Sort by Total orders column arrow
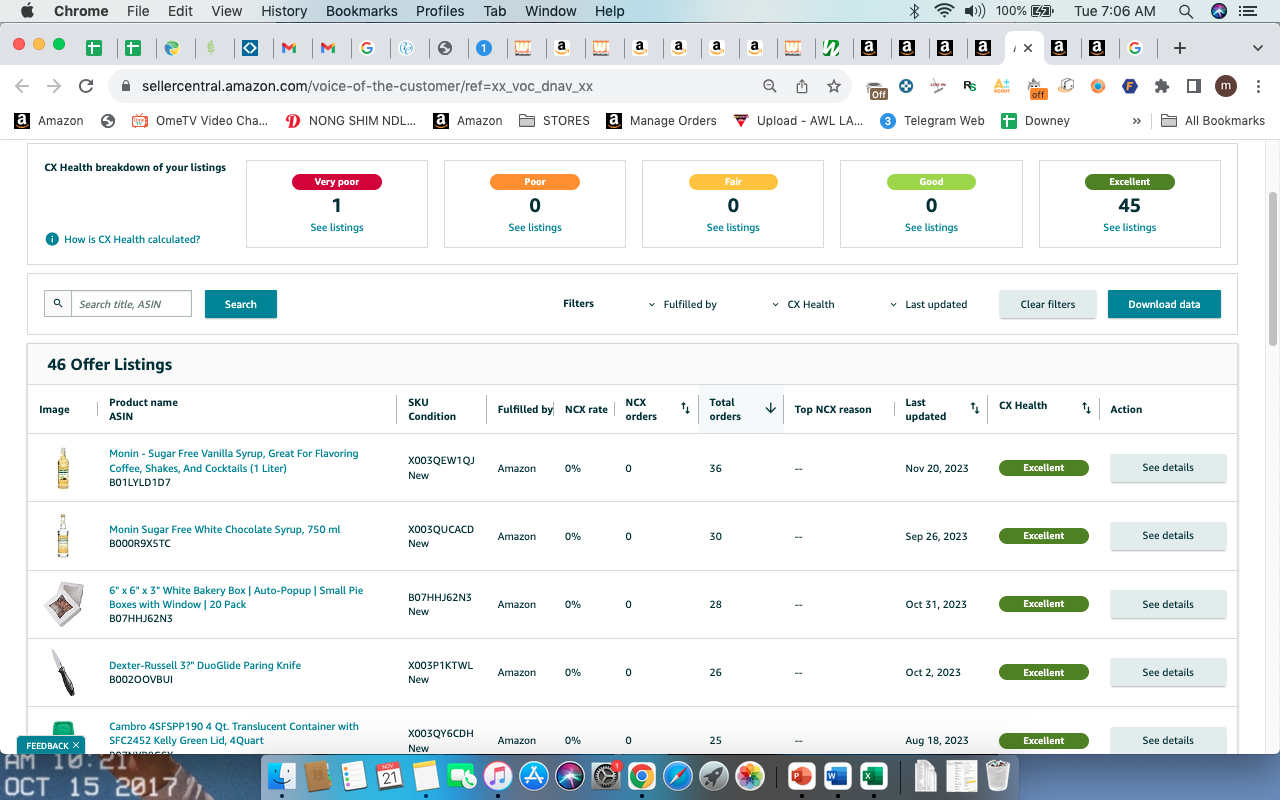The height and width of the screenshot is (800, 1280). pyautogui.click(x=771, y=409)
